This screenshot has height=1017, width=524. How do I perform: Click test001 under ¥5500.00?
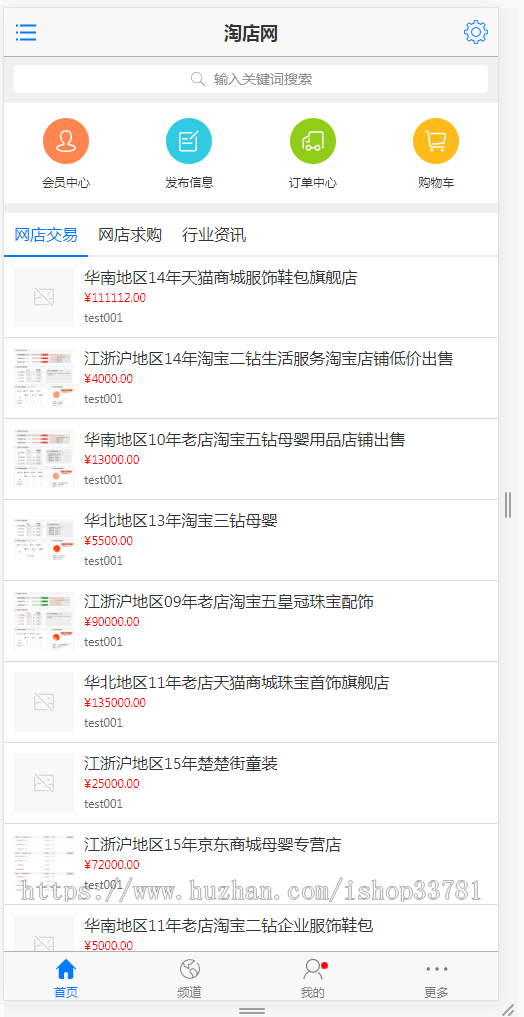coord(103,561)
